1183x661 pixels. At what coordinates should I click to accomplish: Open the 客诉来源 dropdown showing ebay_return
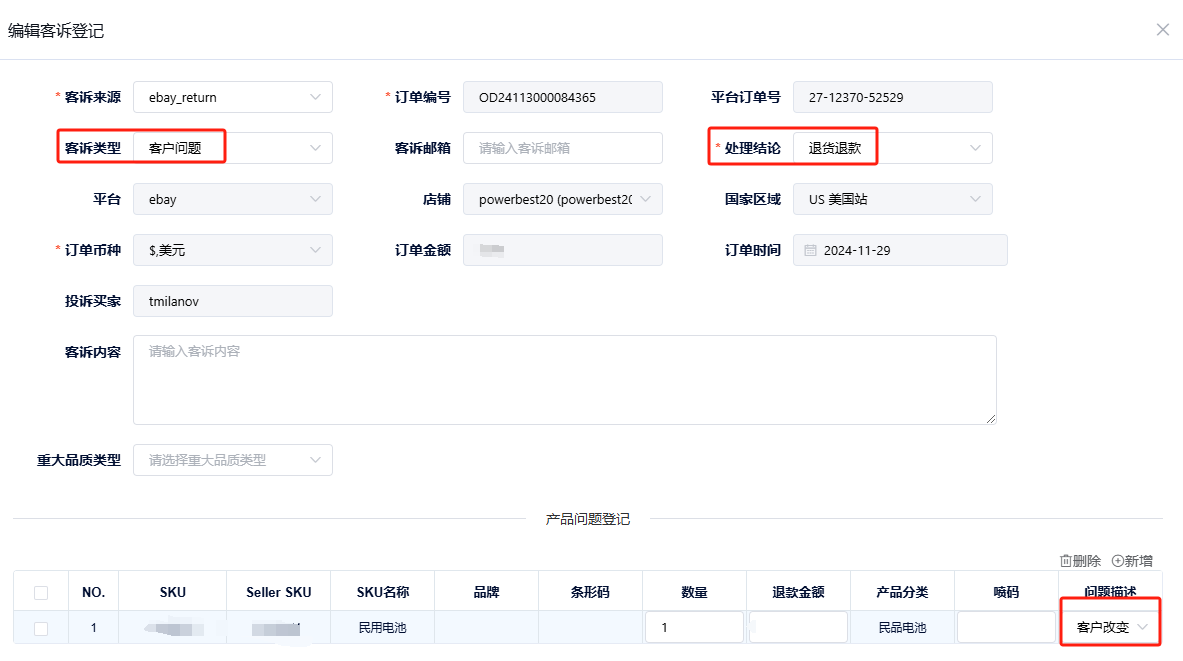[x=232, y=97]
